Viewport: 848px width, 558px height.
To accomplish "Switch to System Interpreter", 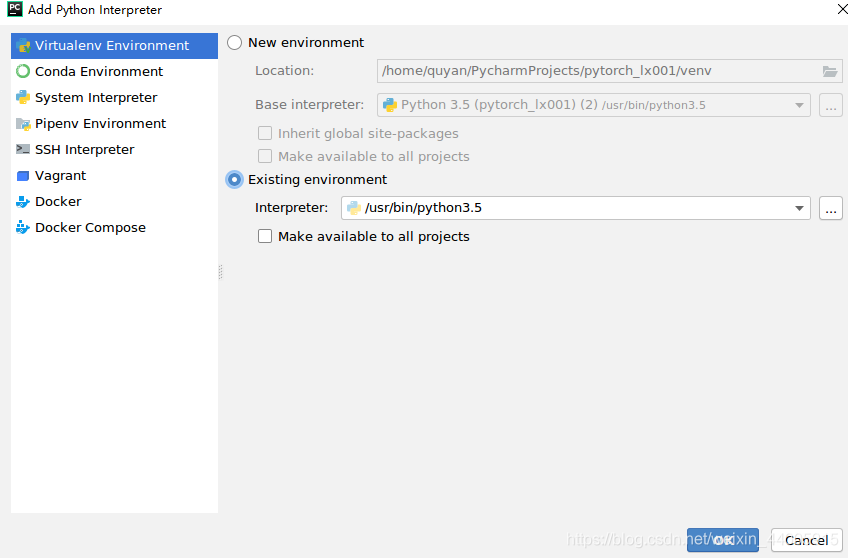I will [x=114, y=97].
